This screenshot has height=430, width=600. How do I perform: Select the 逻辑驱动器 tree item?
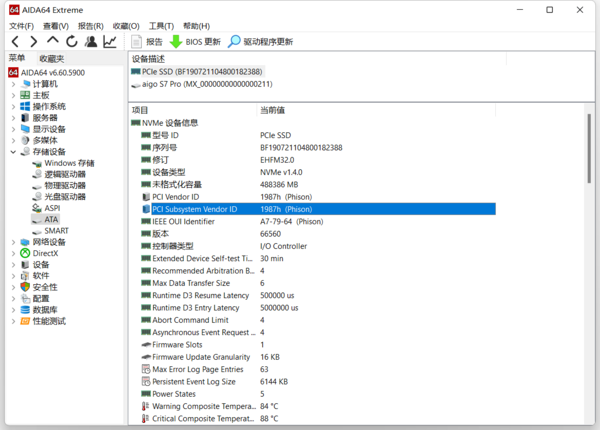click(x=59, y=174)
